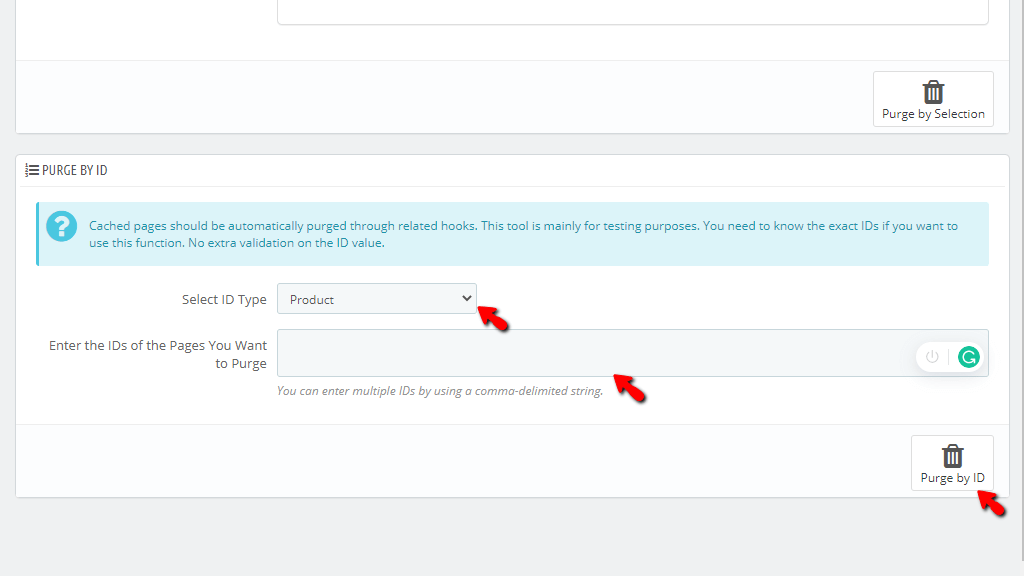
Task: Open the Select ID Type dropdown
Action: (377, 299)
